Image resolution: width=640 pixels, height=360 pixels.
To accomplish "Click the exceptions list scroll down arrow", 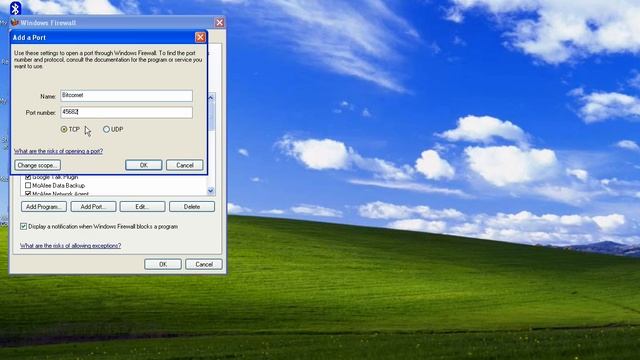I will click(211, 191).
